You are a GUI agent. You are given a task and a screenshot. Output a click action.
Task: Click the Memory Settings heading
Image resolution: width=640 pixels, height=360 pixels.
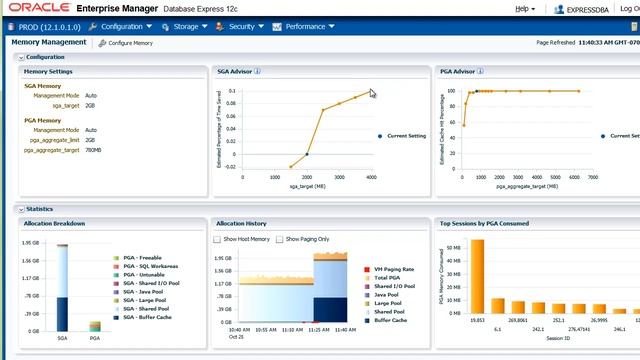click(x=48, y=71)
